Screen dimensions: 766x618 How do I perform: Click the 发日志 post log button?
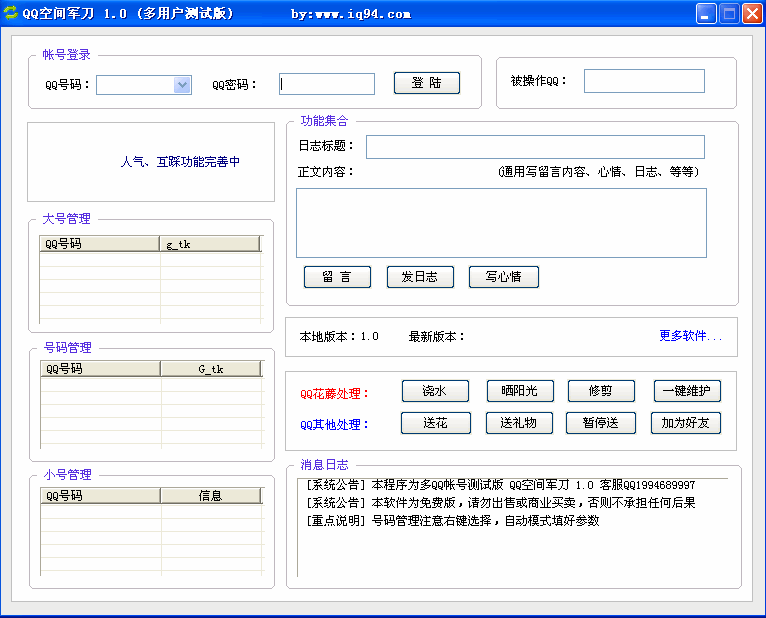click(420, 277)
